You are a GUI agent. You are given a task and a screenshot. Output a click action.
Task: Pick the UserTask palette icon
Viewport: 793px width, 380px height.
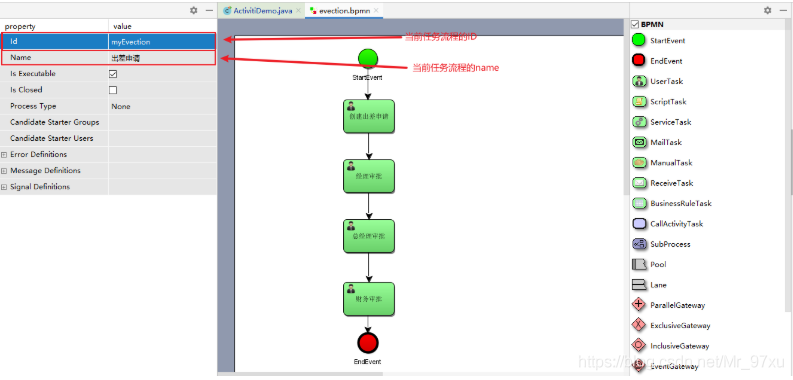639,81
